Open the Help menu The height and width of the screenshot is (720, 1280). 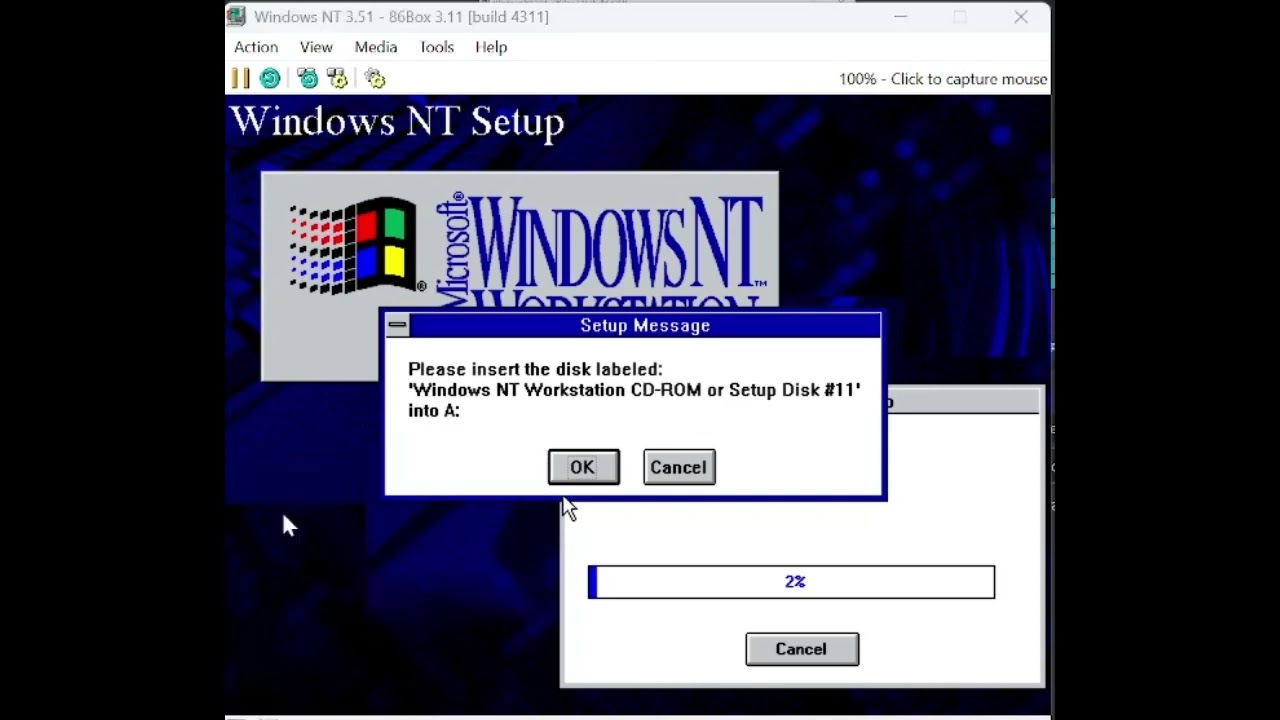[x=491, y=47]
